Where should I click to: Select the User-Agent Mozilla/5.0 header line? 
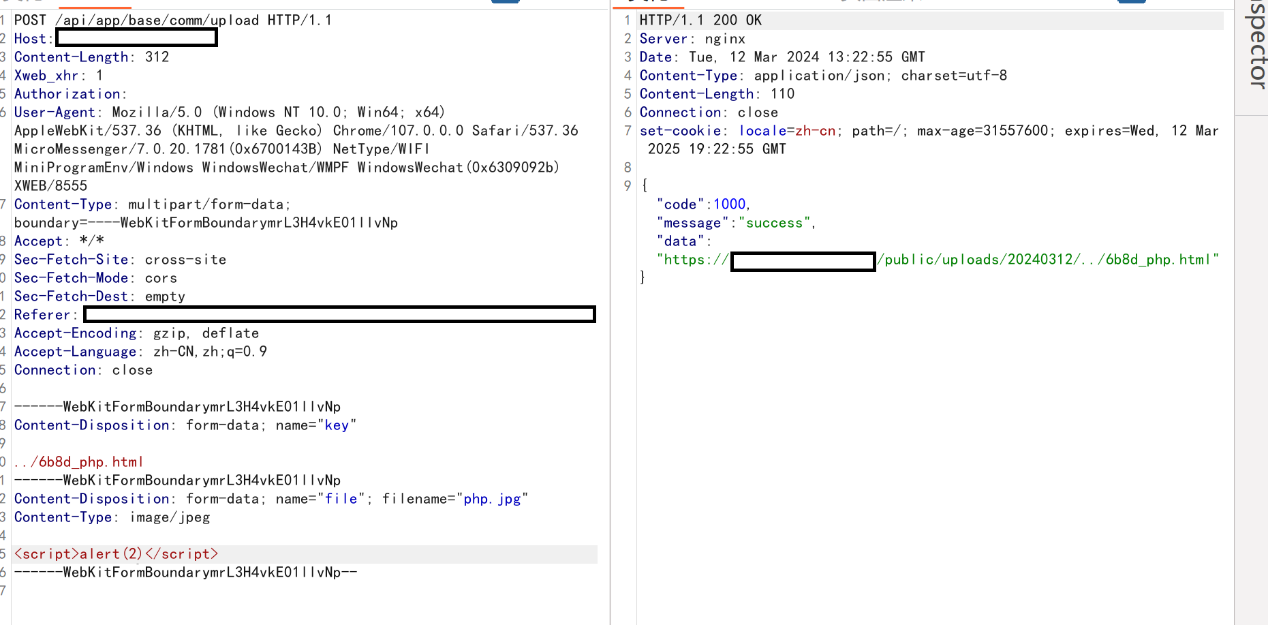tap(230, 112)
